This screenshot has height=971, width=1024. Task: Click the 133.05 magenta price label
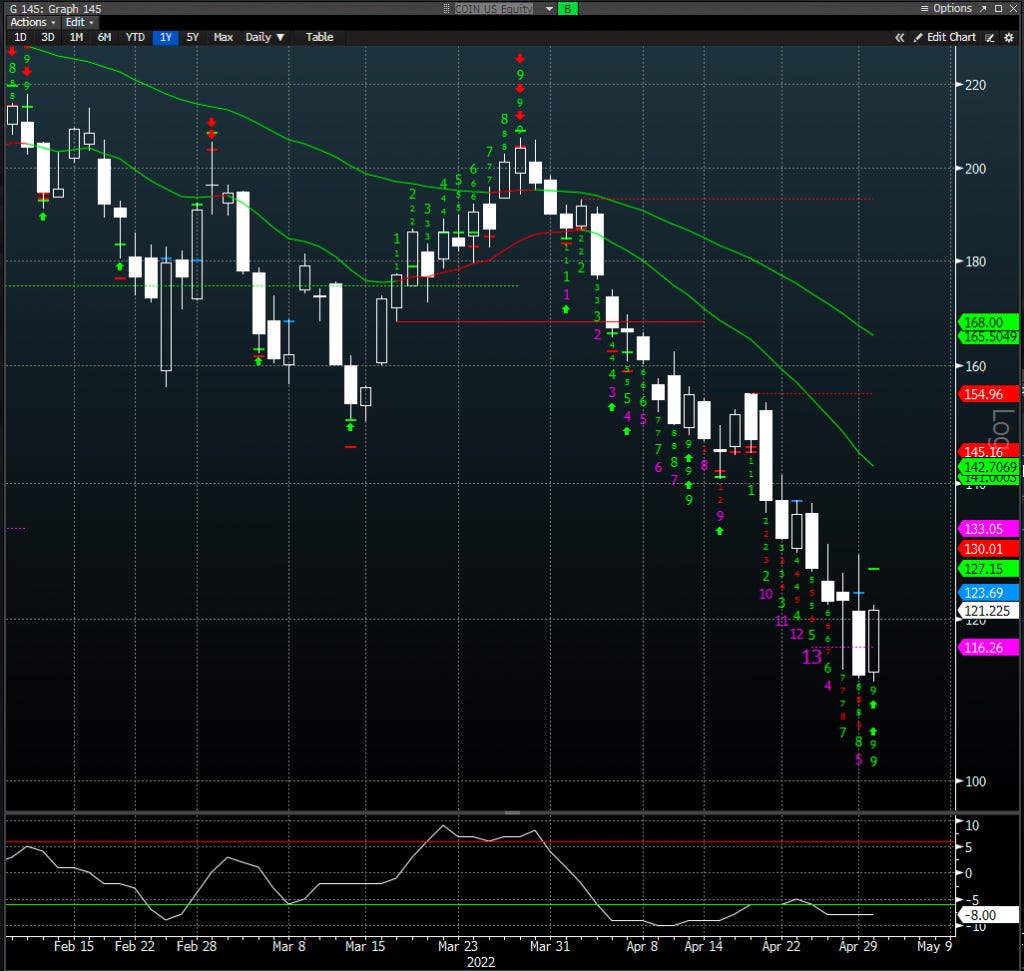pos(987,528)
